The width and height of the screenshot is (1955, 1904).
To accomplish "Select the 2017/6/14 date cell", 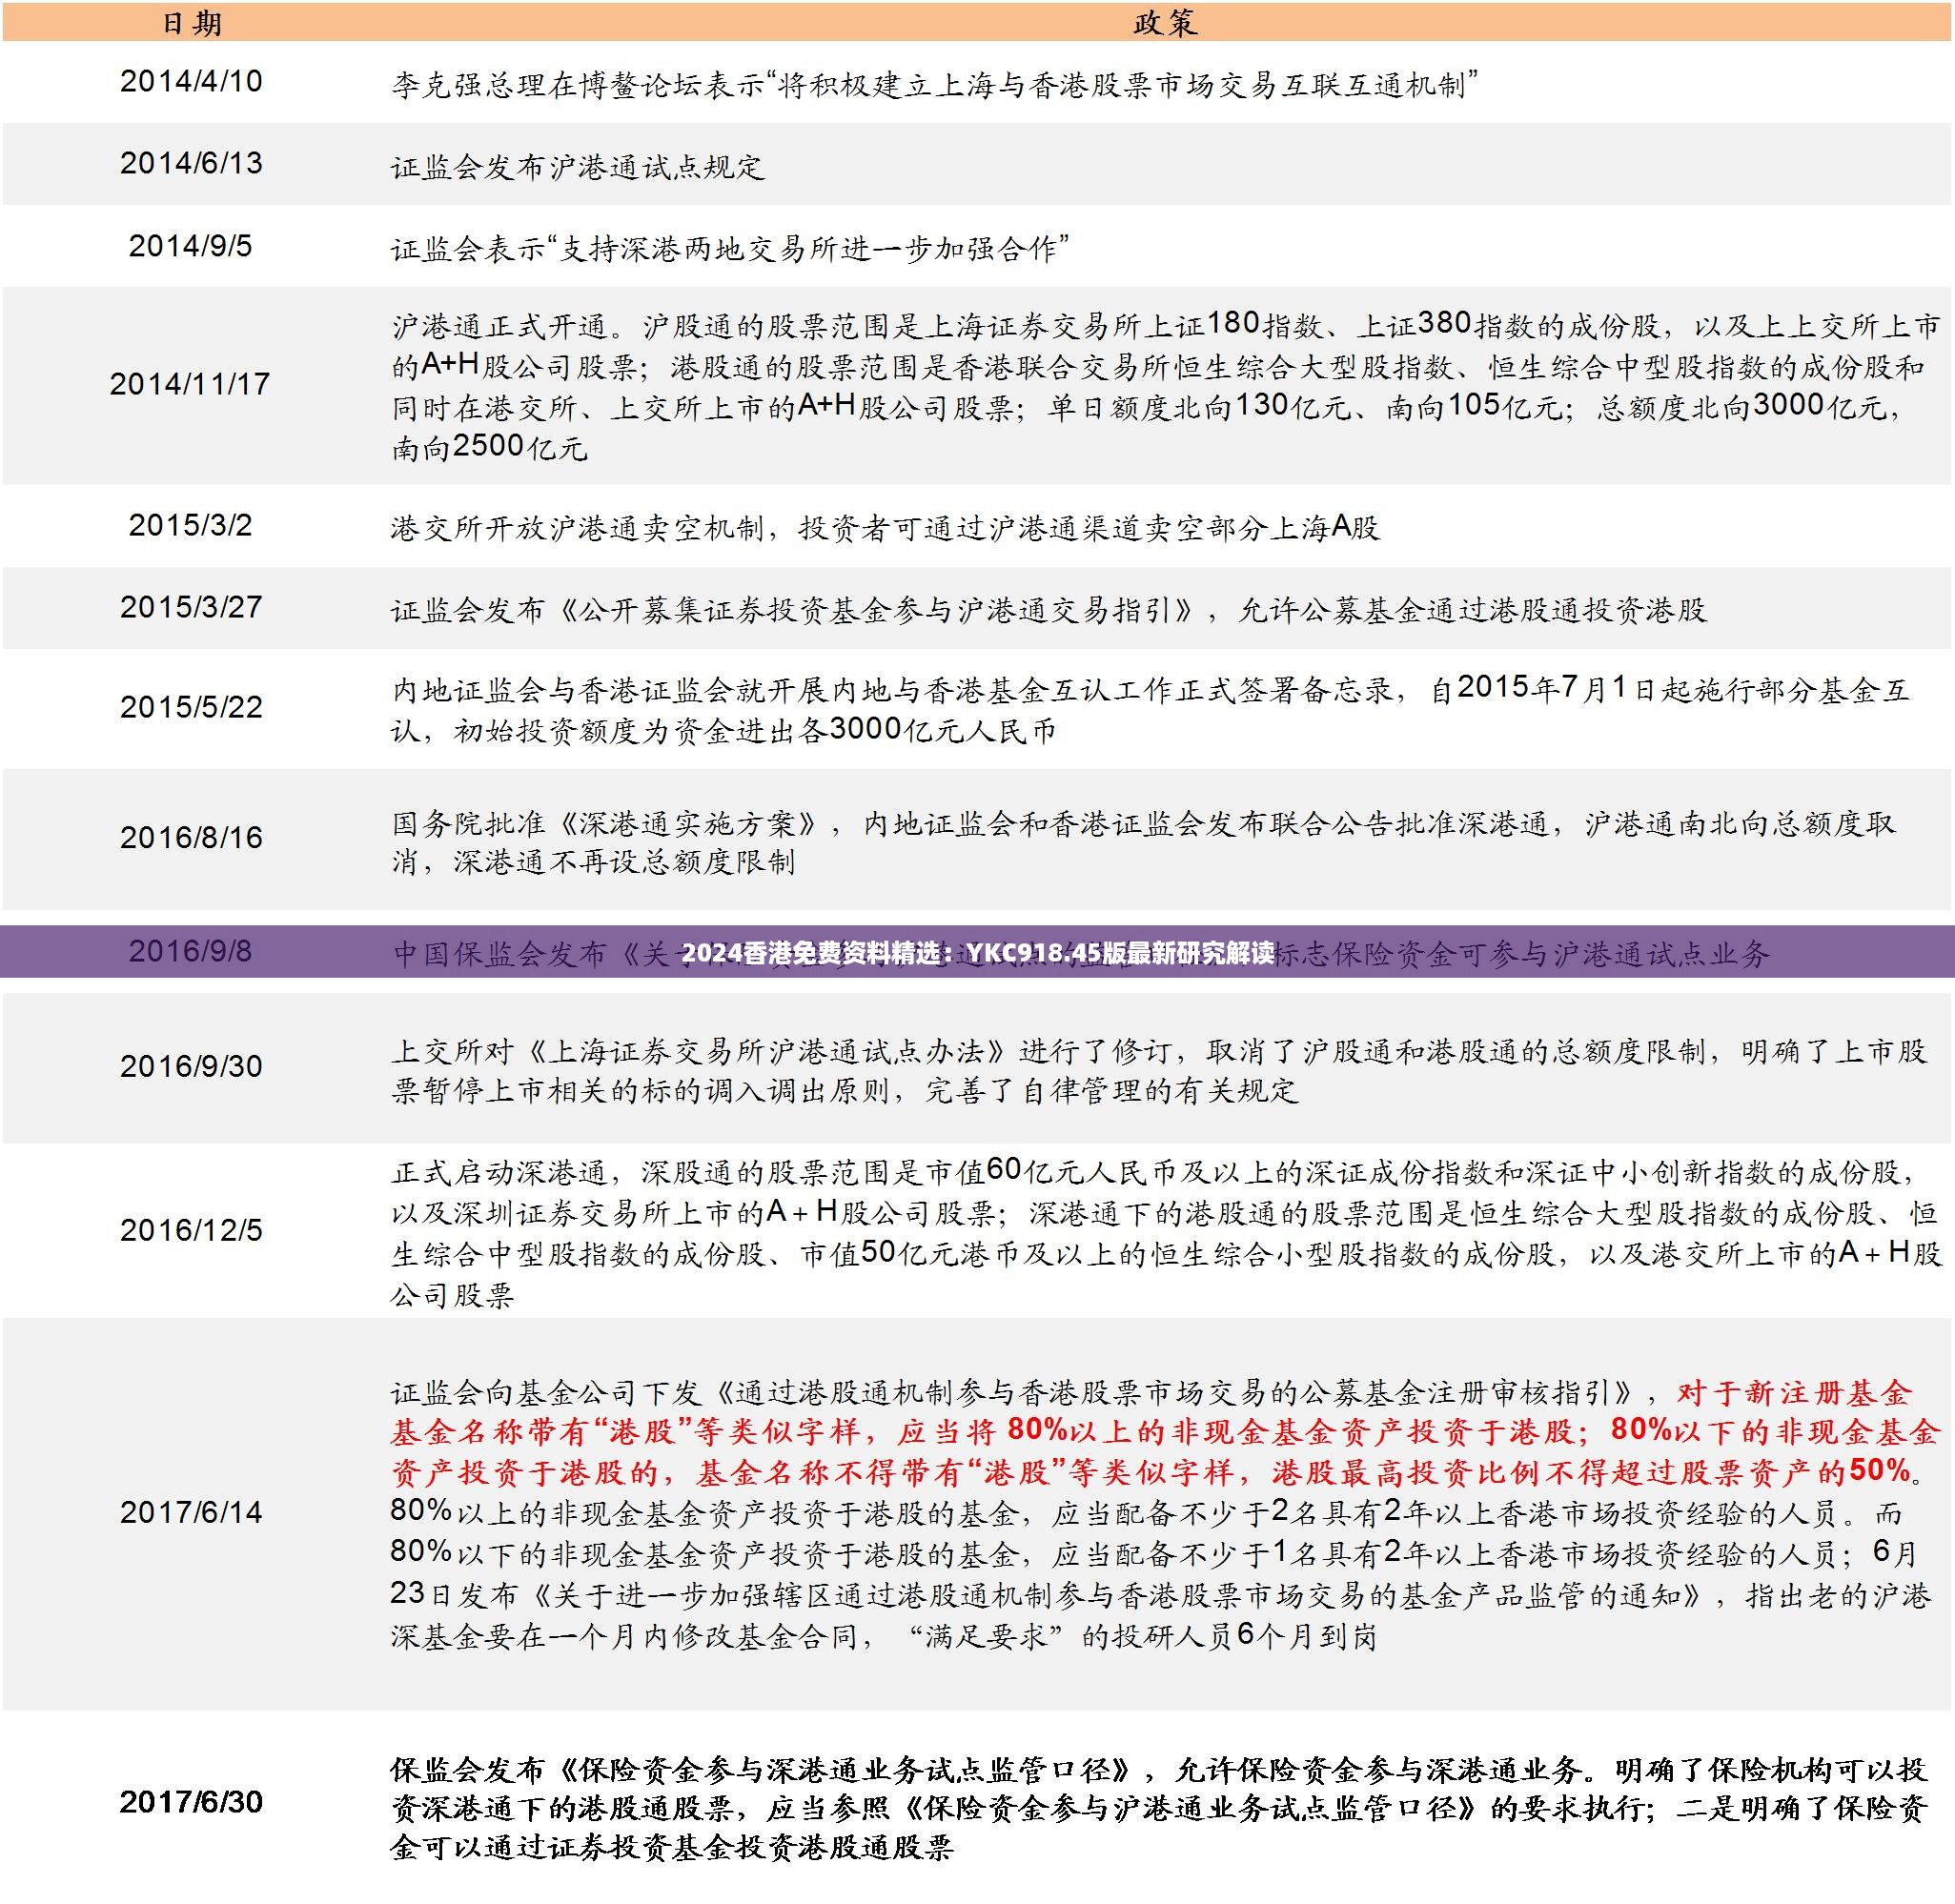I will 191,1512.
